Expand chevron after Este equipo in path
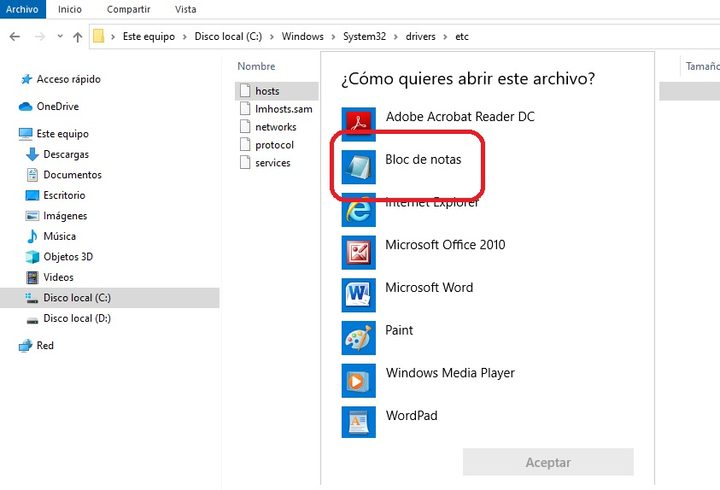 [x=185, y=37]
